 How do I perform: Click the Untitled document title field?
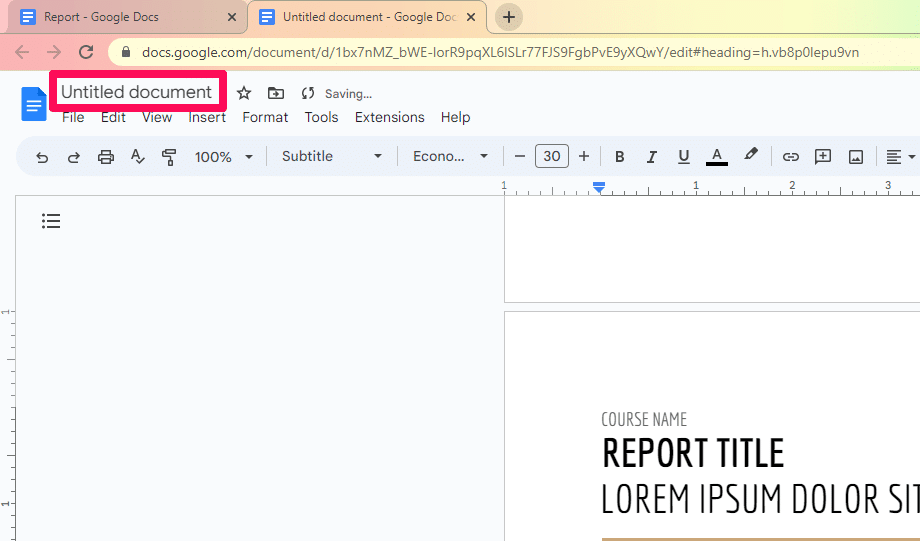137,92
